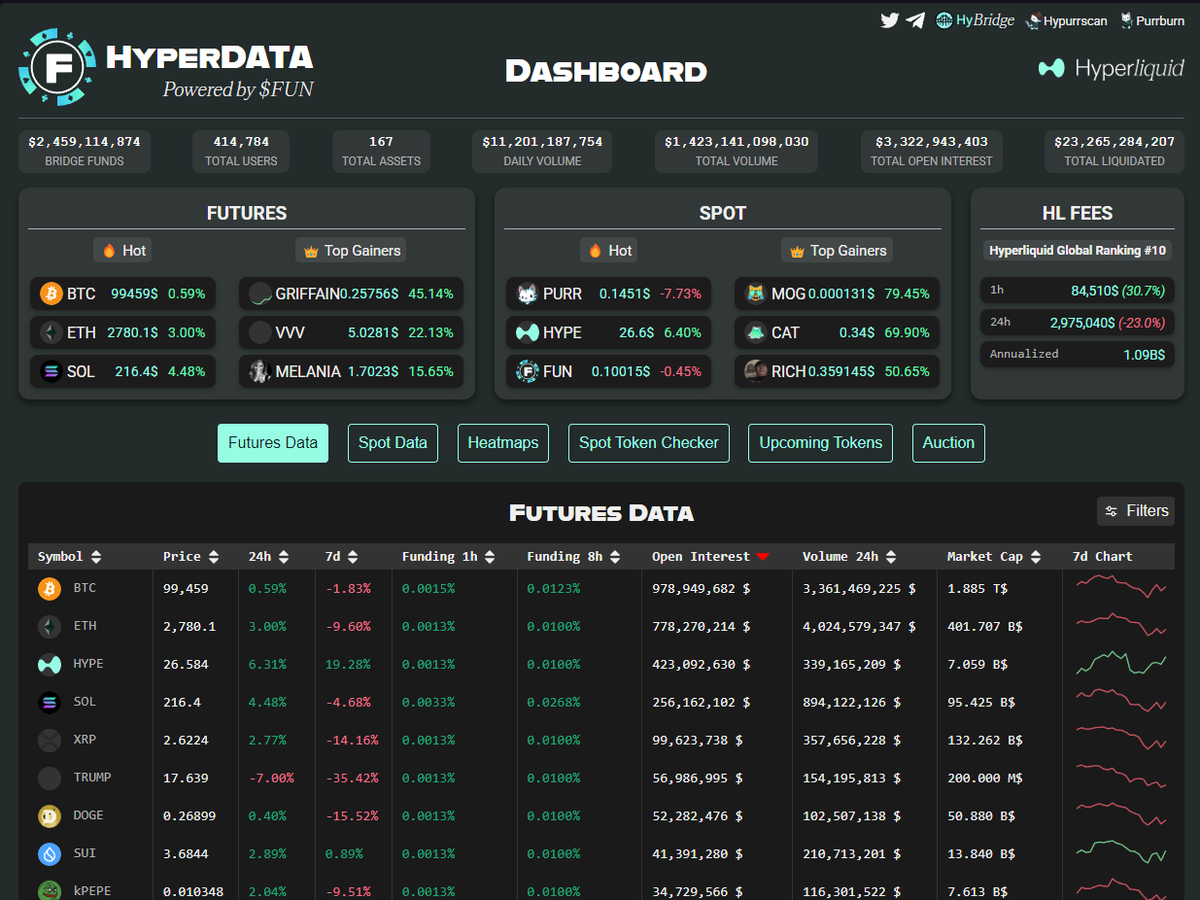Screen dimensions: 1200x900
Task: Select the Futures Data tab
Action: [273, 443]
